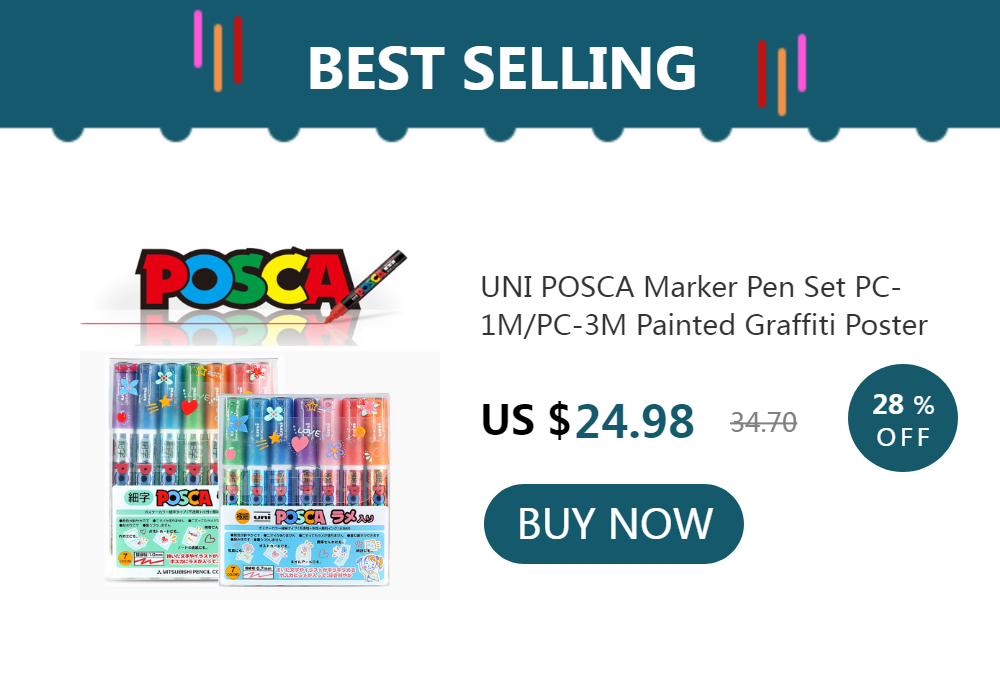Click the right decorative colored stripes icon
This screenshot has width=1000, height=700.
(782, 75)
